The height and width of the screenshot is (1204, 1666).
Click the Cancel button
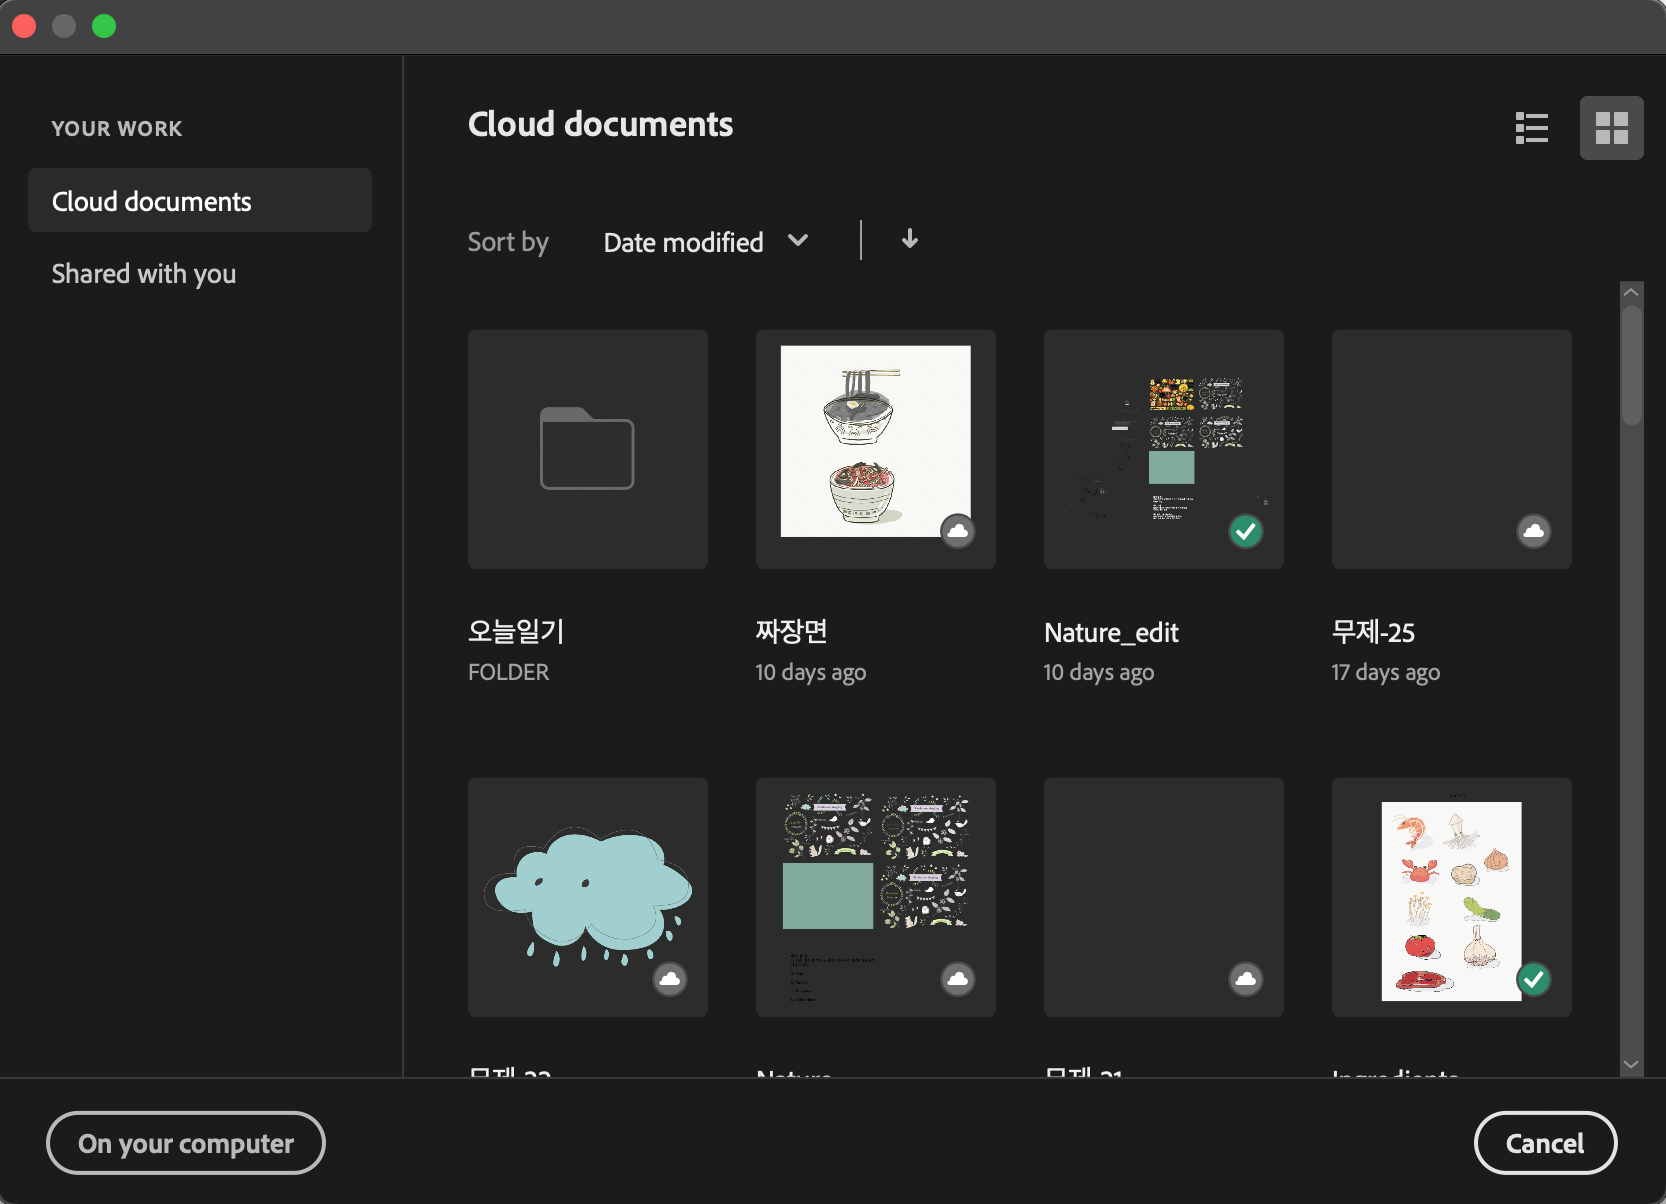[1545, 1142]
